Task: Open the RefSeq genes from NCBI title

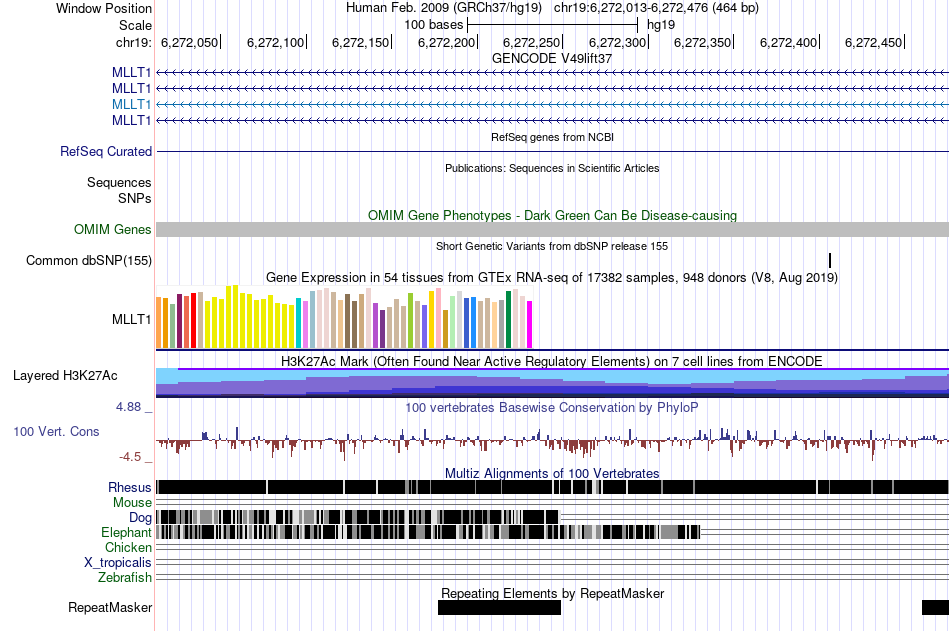Action: (552, 137)
